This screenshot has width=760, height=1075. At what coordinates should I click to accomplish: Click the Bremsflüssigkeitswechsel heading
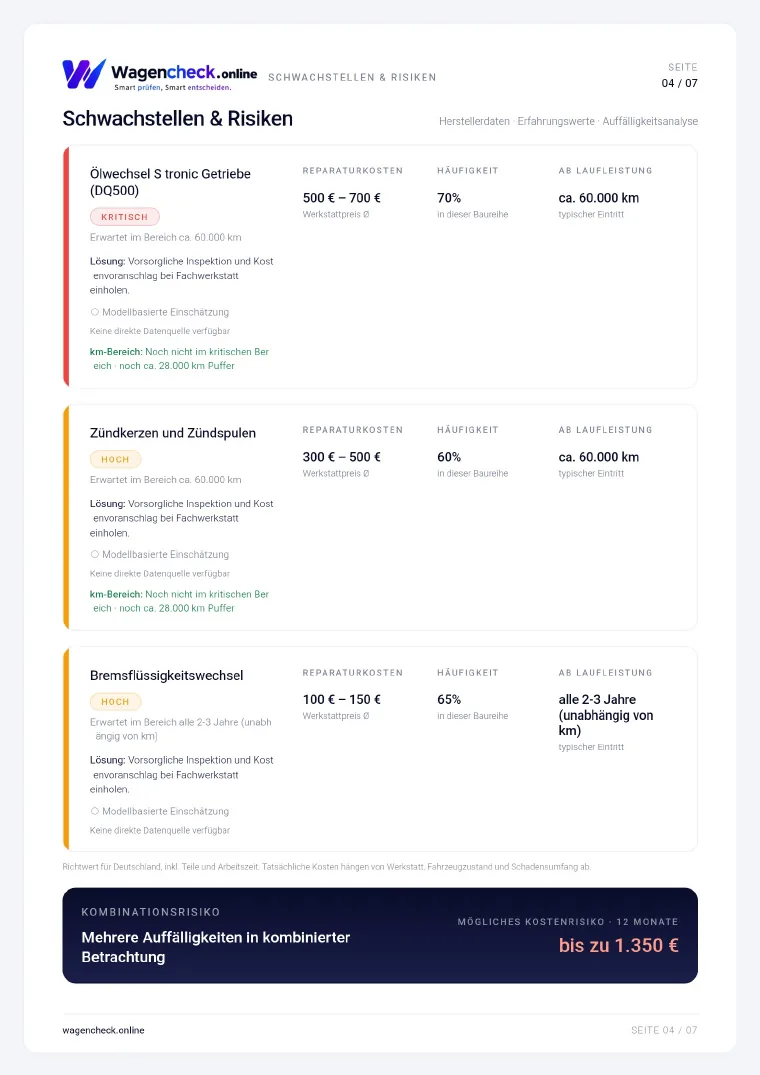point(167,675)
